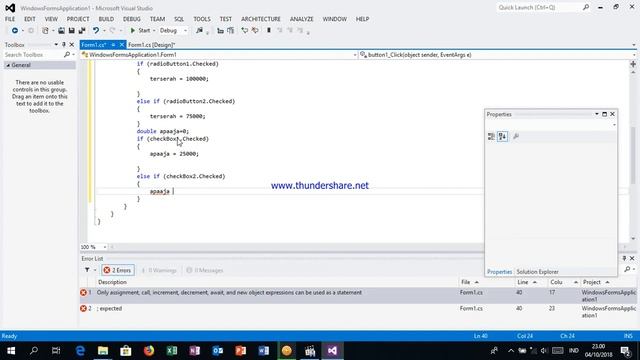Image resolution: width=640 pixels, height=360 pixels.
Task: Click the Error List filter funnel icon
Action: click(x=87, y=270)
